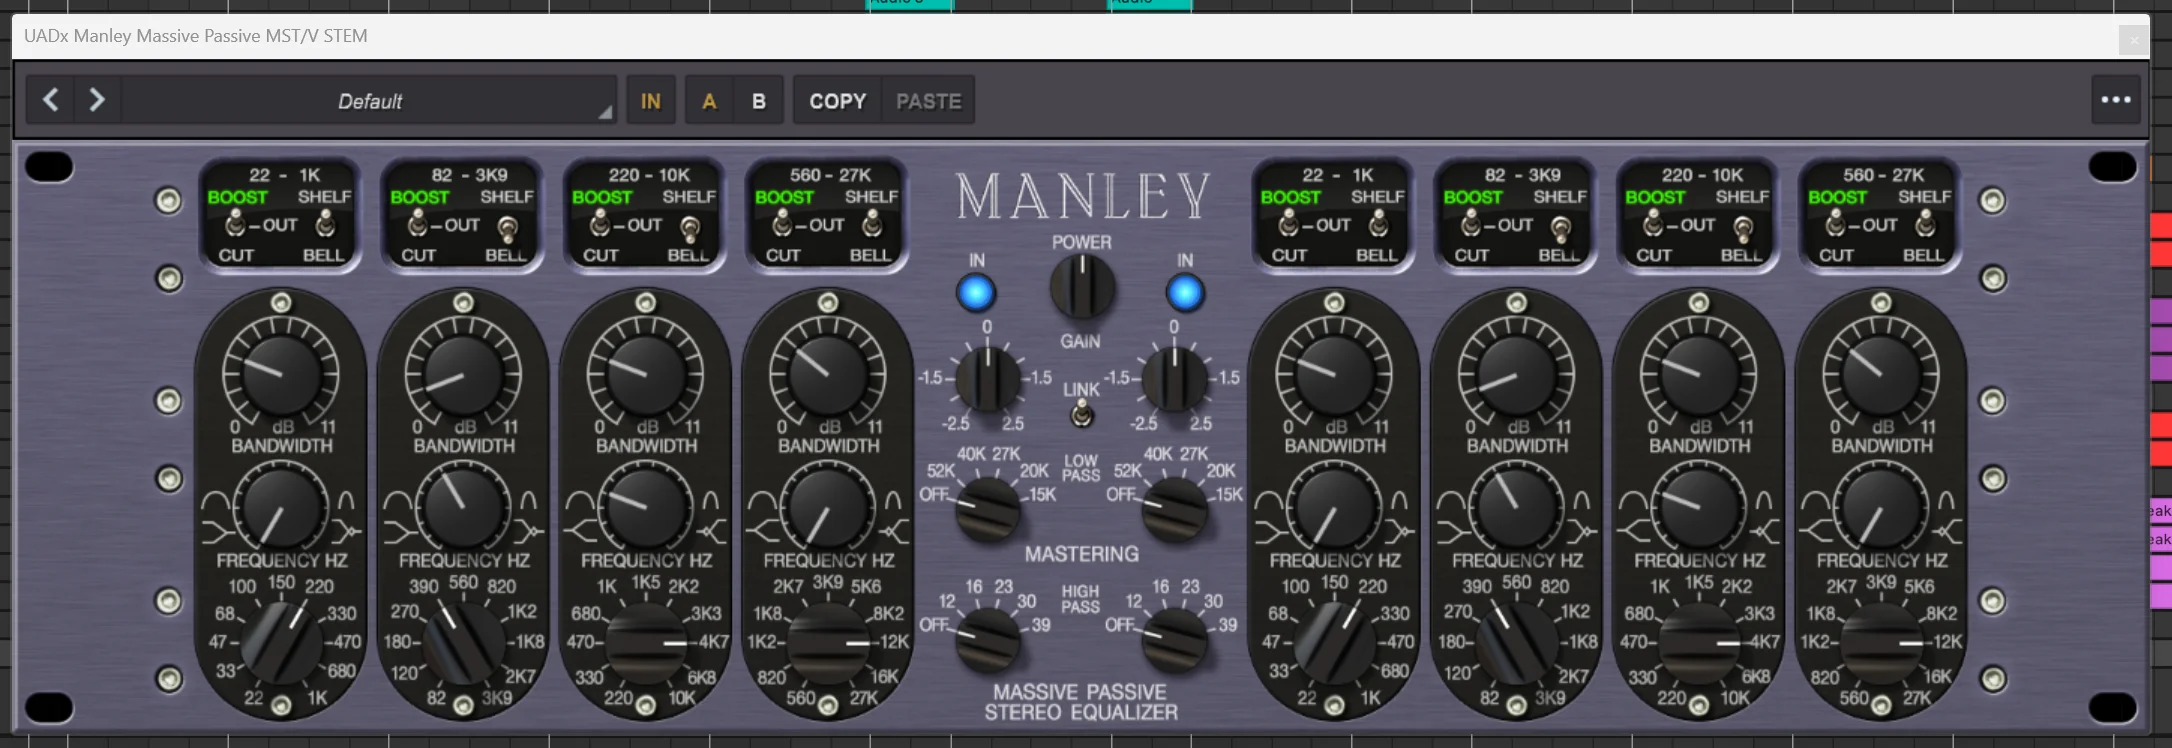Flip left channel 220-10K SHELF/BELL switch
This screenshot has width=2172, height=748.
coord(690,229)
